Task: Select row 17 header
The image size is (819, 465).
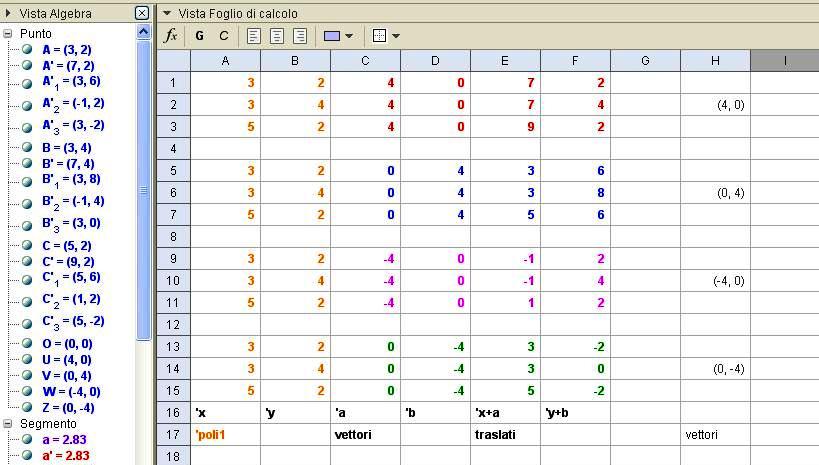Action: (173, 435)
